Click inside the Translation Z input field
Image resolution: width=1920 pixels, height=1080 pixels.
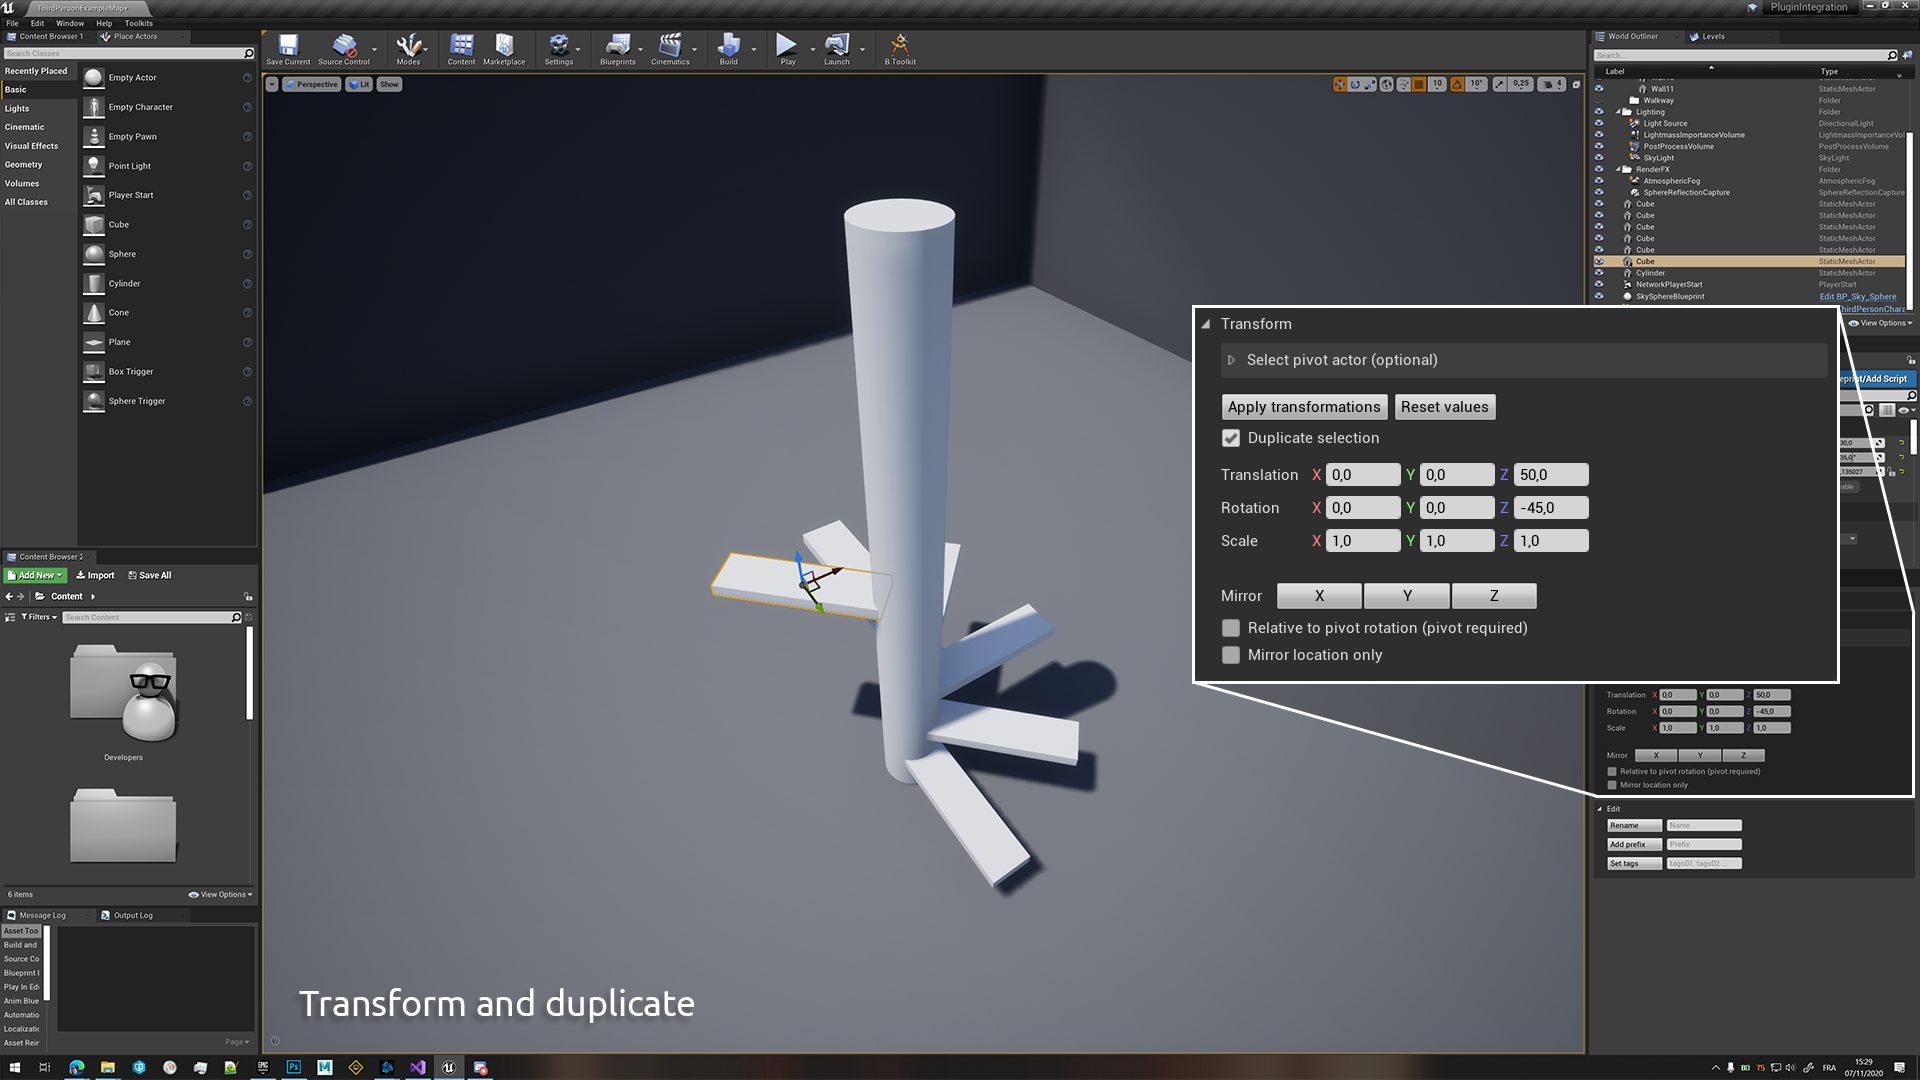(1551, 474)
